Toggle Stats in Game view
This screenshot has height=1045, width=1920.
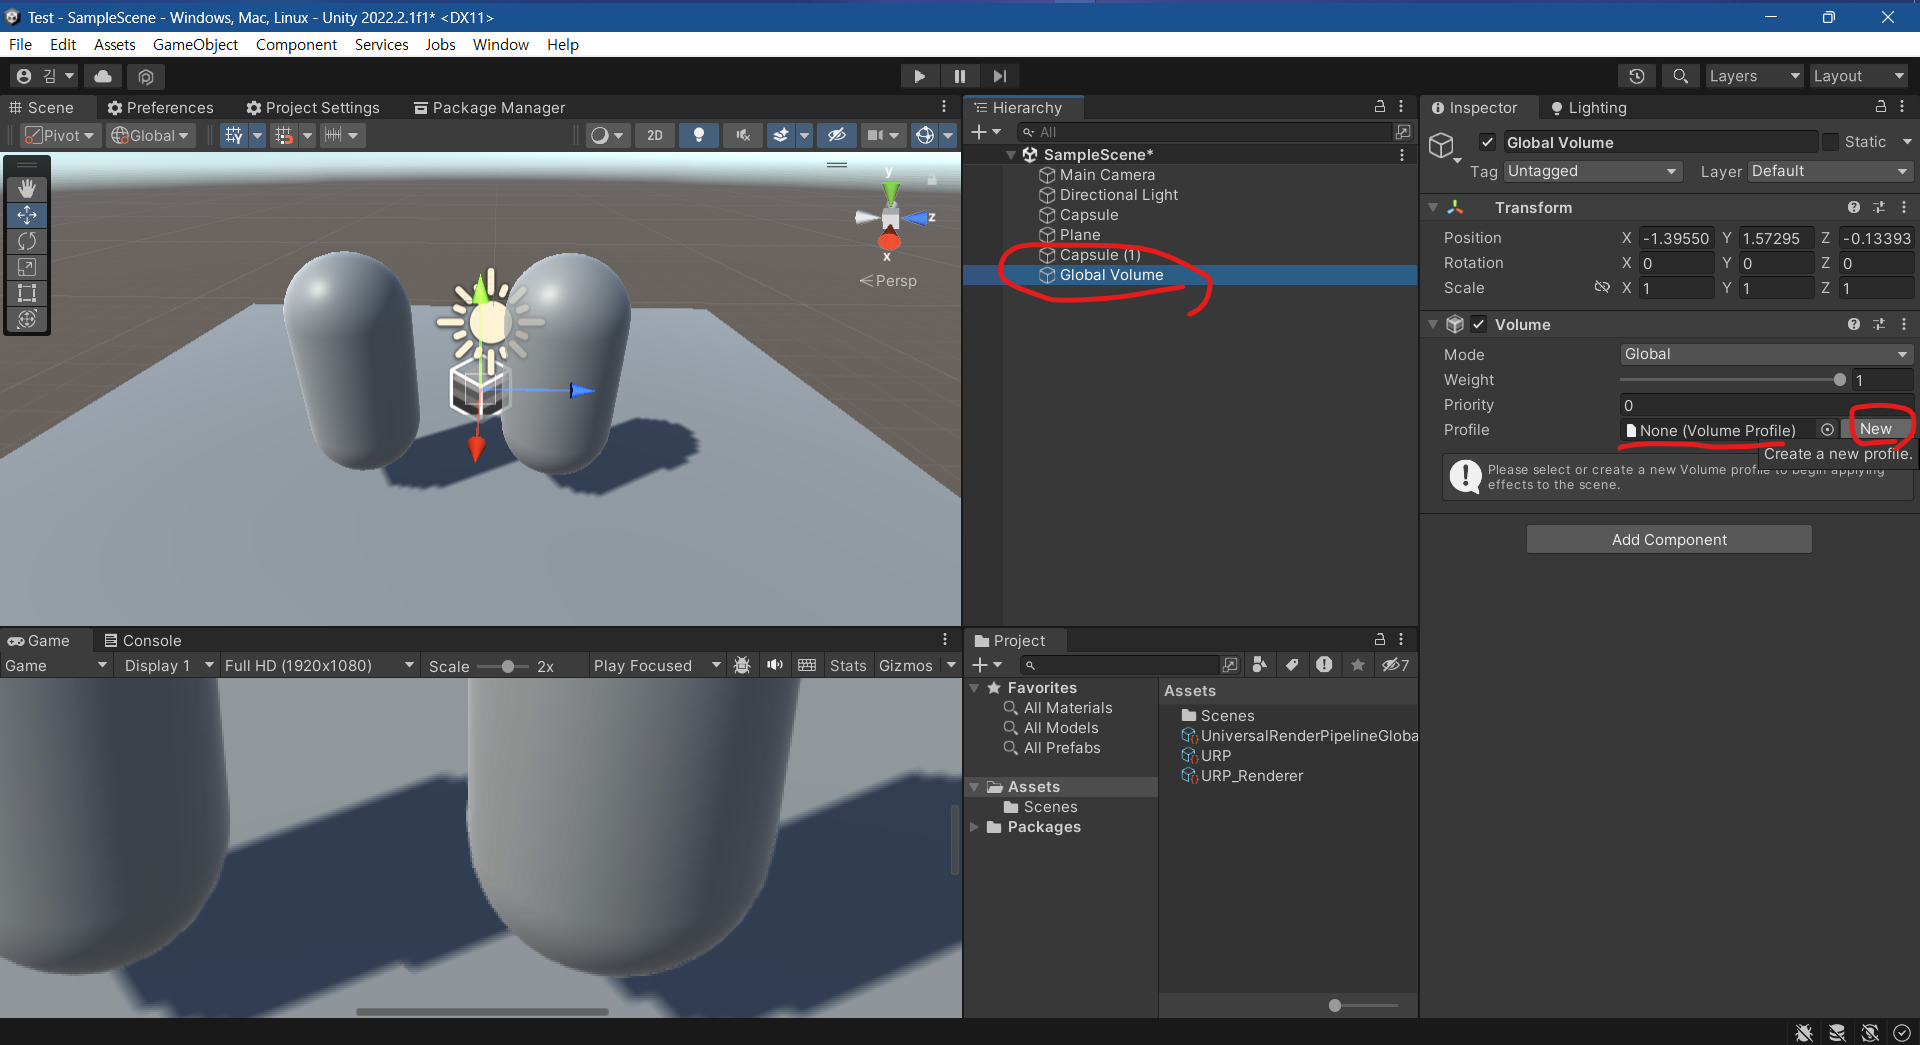click(848, 666)
